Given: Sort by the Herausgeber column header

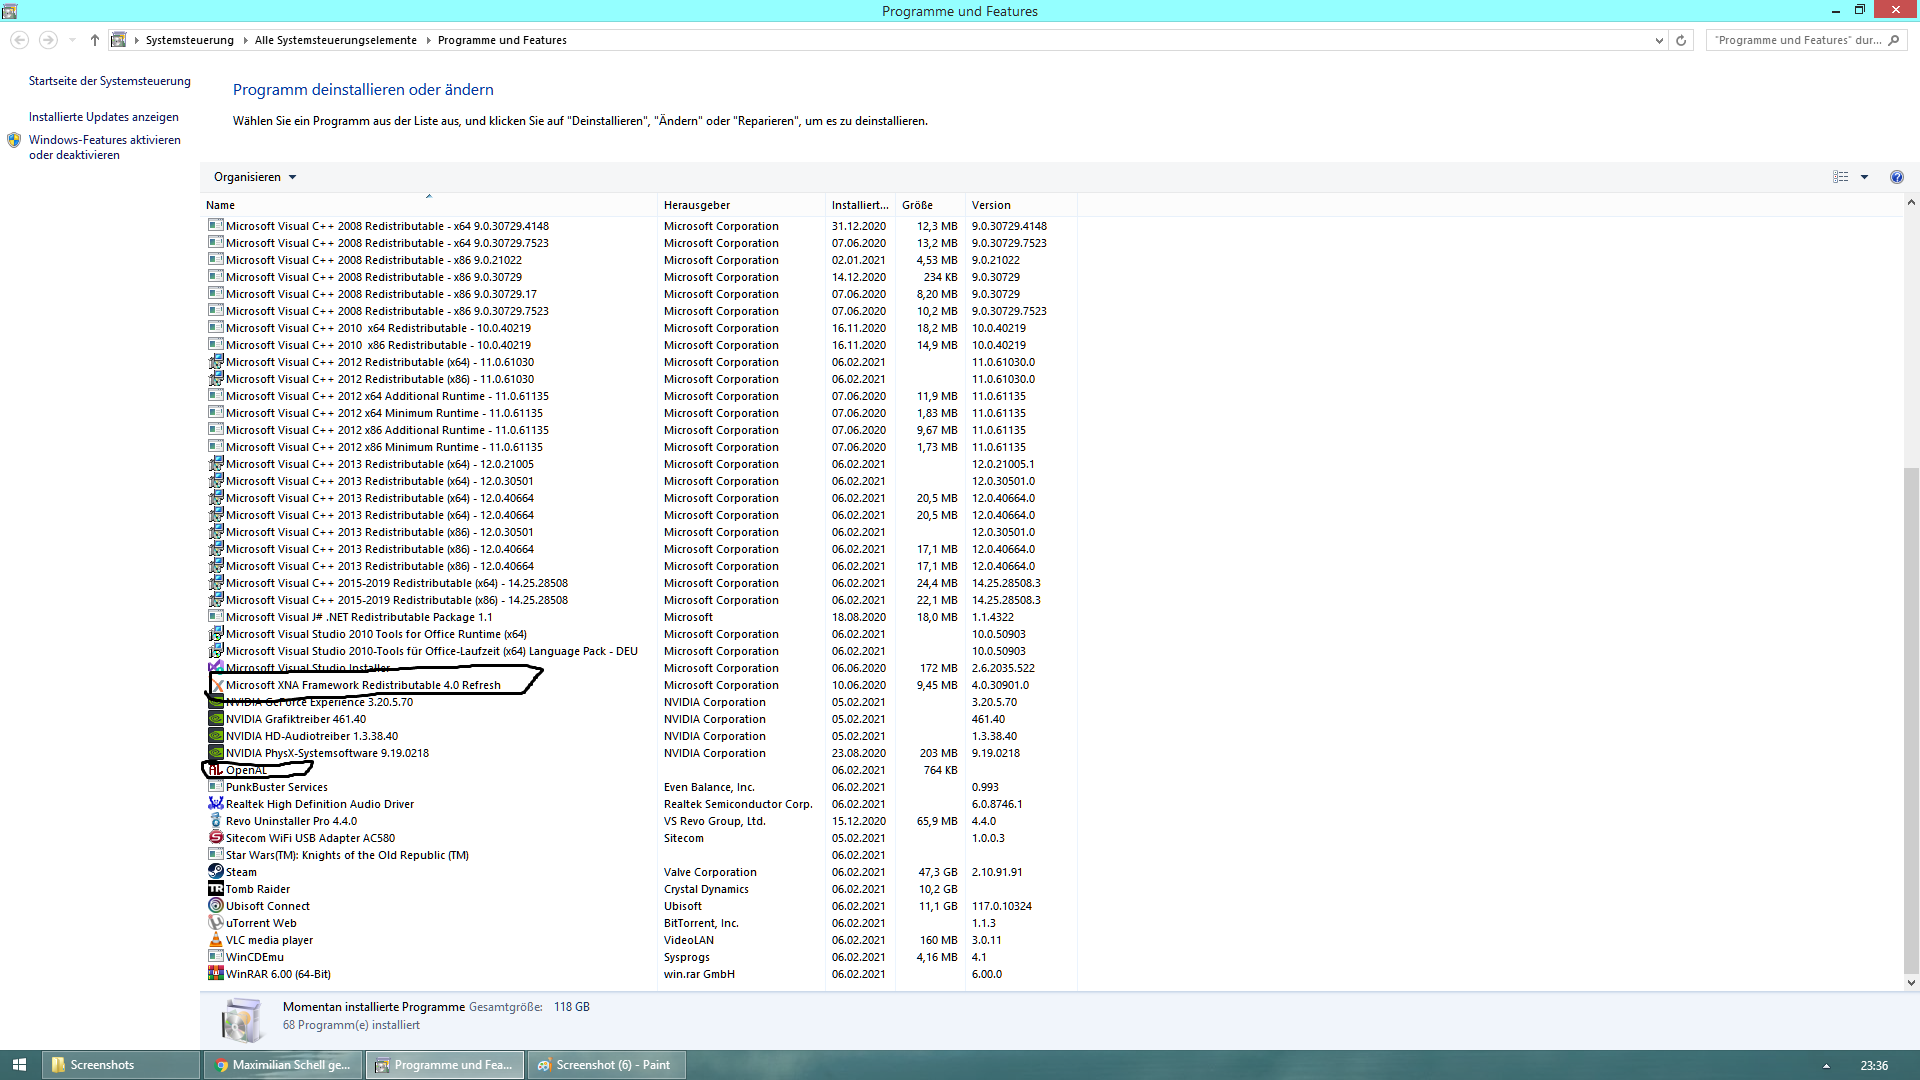Looking at the screenshot, I should click(x=697, y=205).
